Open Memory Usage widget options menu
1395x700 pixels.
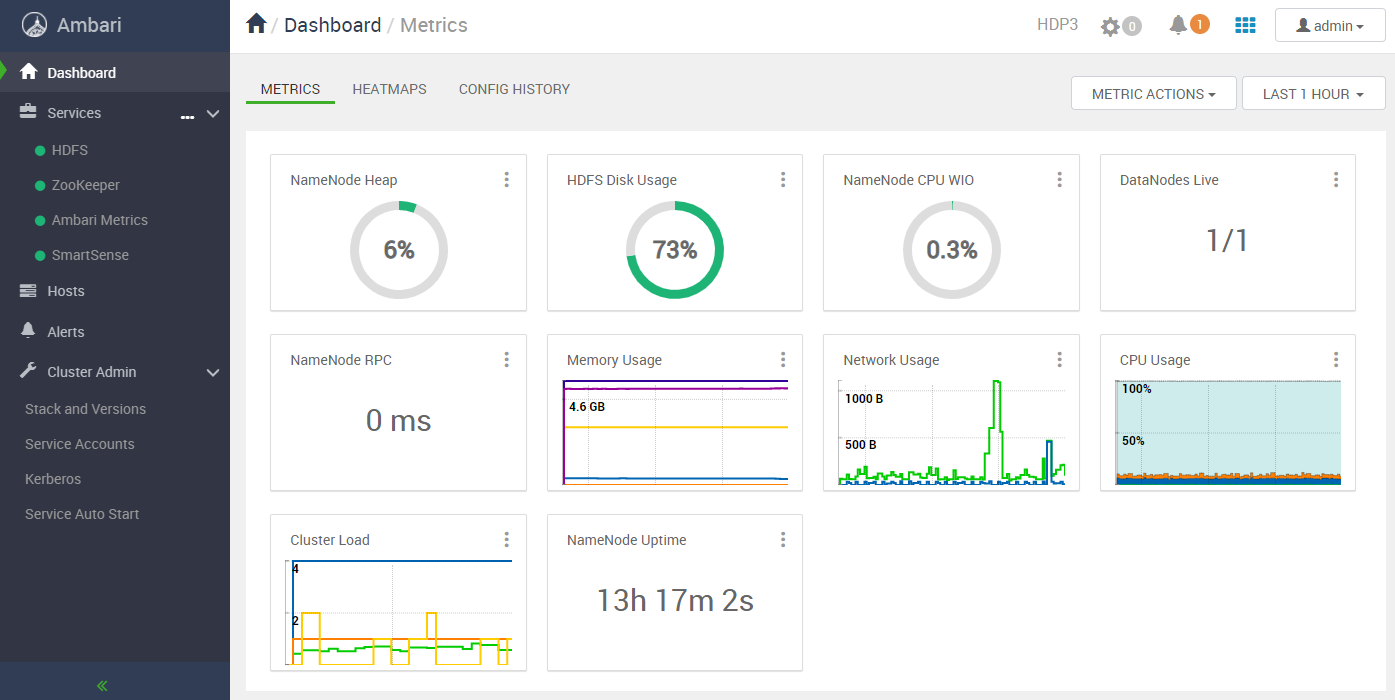[x=783, y=360]
